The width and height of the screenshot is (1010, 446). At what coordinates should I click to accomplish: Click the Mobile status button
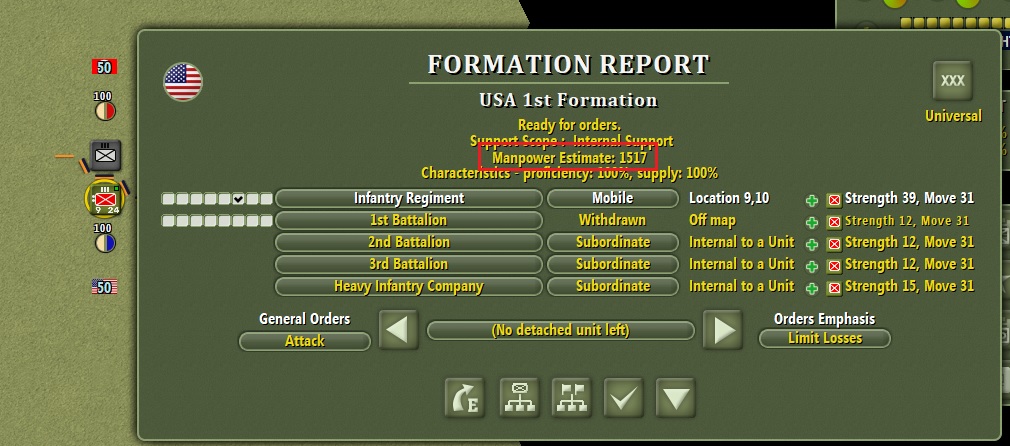pos(613,199)
